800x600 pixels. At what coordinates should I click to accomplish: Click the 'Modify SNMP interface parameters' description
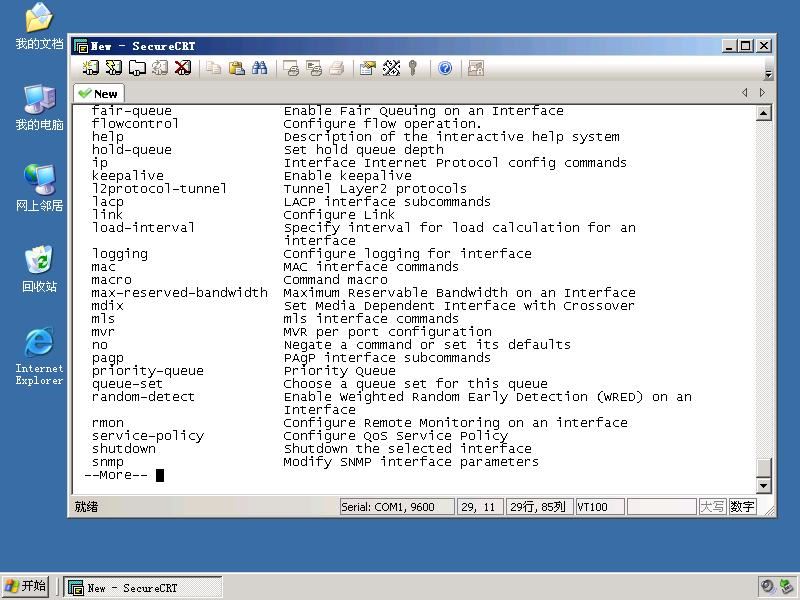(x=411, y=462)
